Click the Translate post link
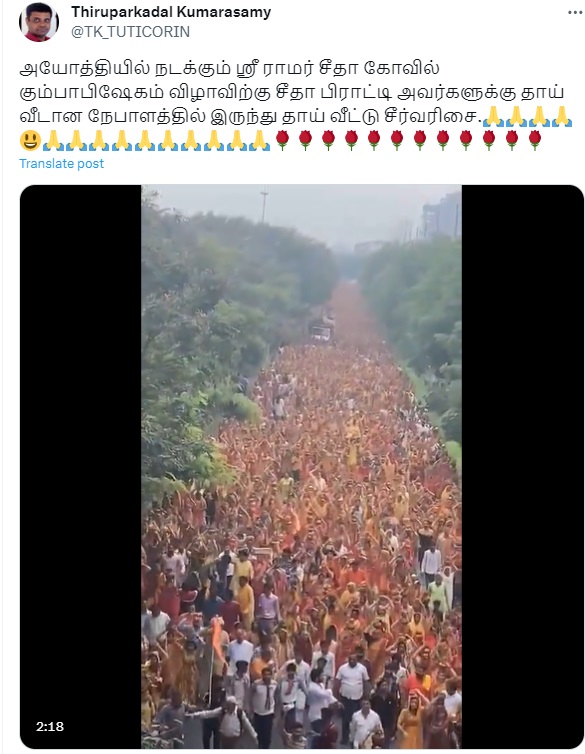This screenshot has width=585, height=754. point(62,163)
